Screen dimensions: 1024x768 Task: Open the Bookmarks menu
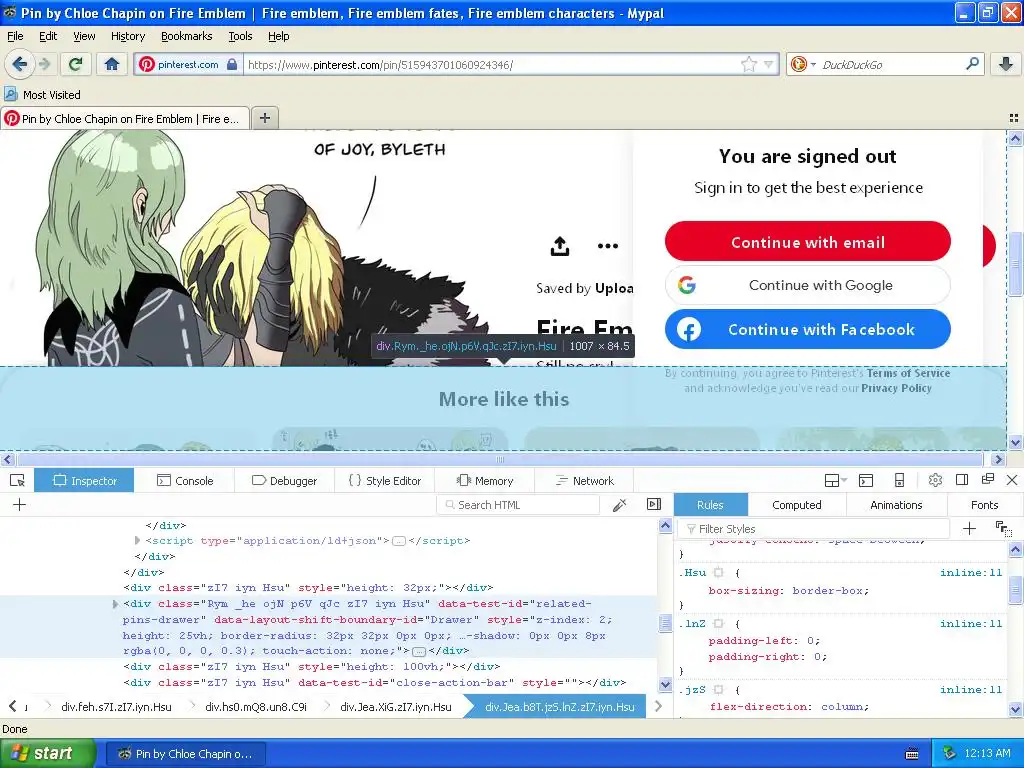186,36
